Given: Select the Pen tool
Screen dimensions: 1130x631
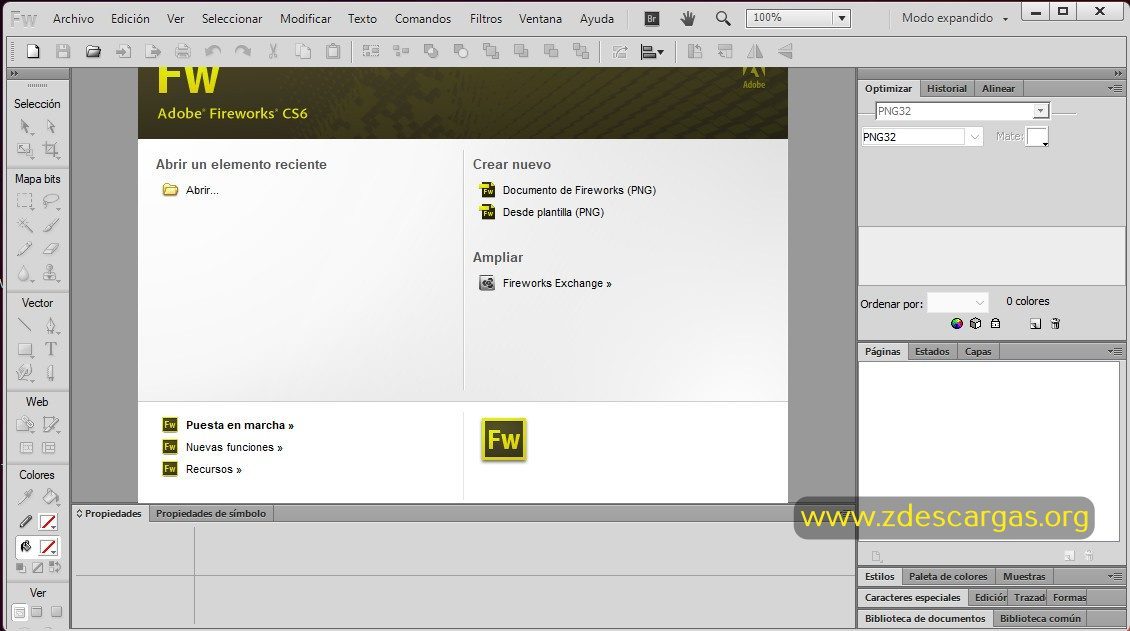Looking at the screenshot, I should tap(50, 325).
